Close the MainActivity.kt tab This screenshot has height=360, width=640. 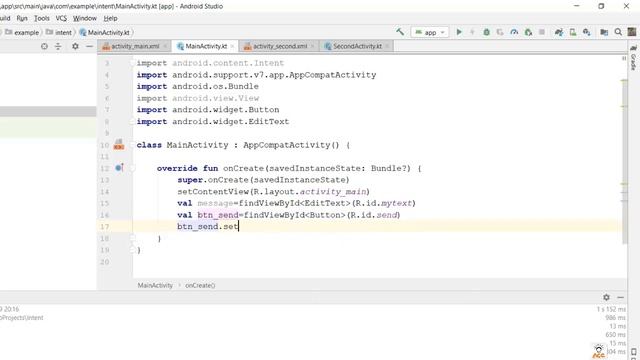(x=232, y=47)
